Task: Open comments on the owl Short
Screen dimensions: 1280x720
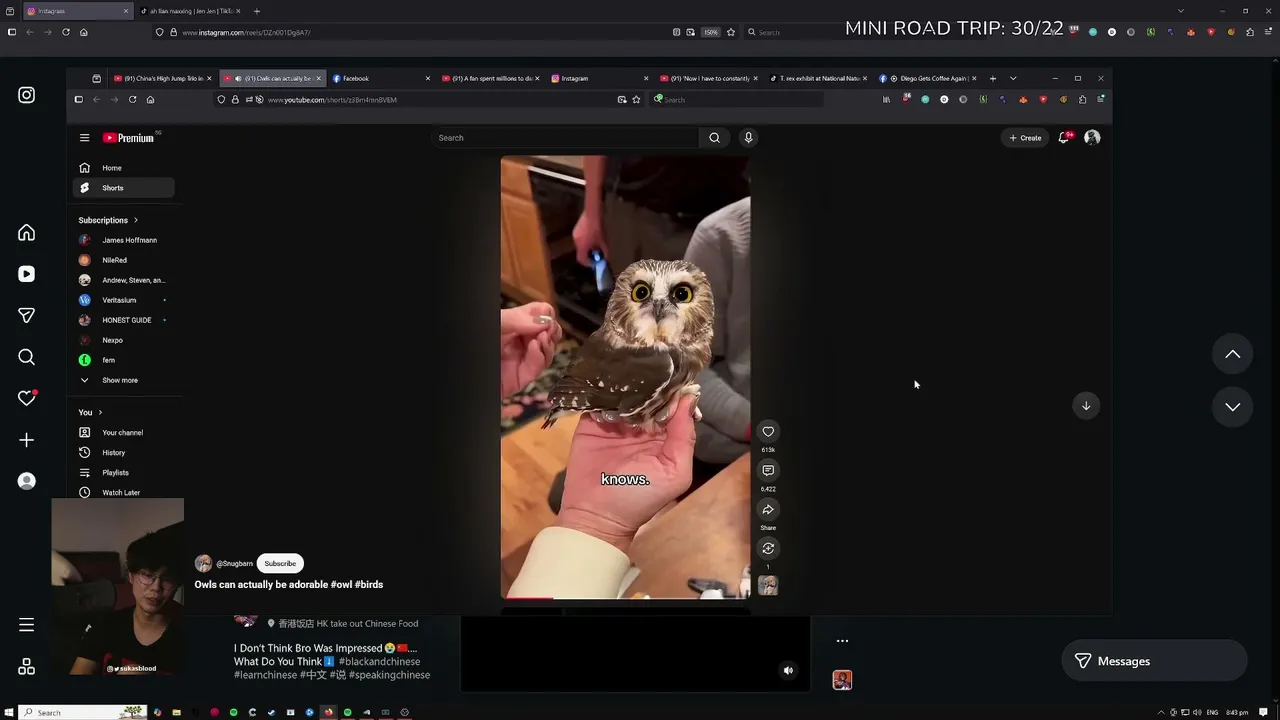Action: pyautogui.click(x=768, y=470)
